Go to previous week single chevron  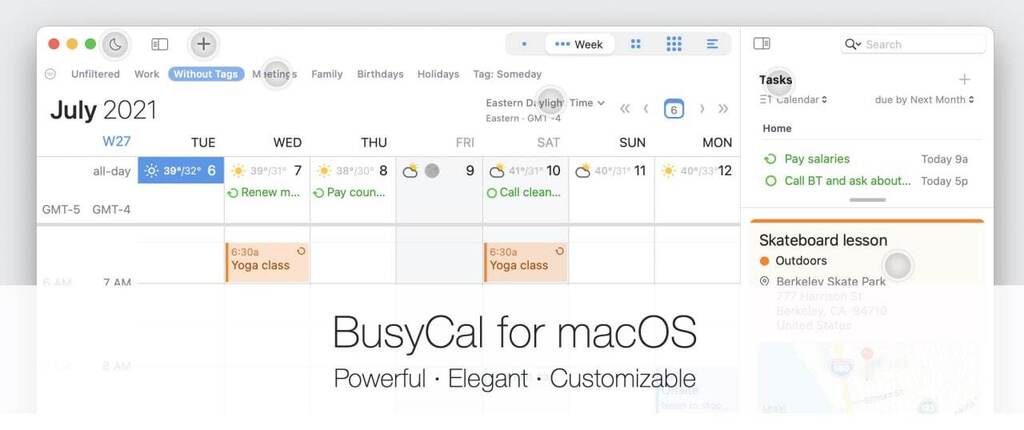pos(646,108)
